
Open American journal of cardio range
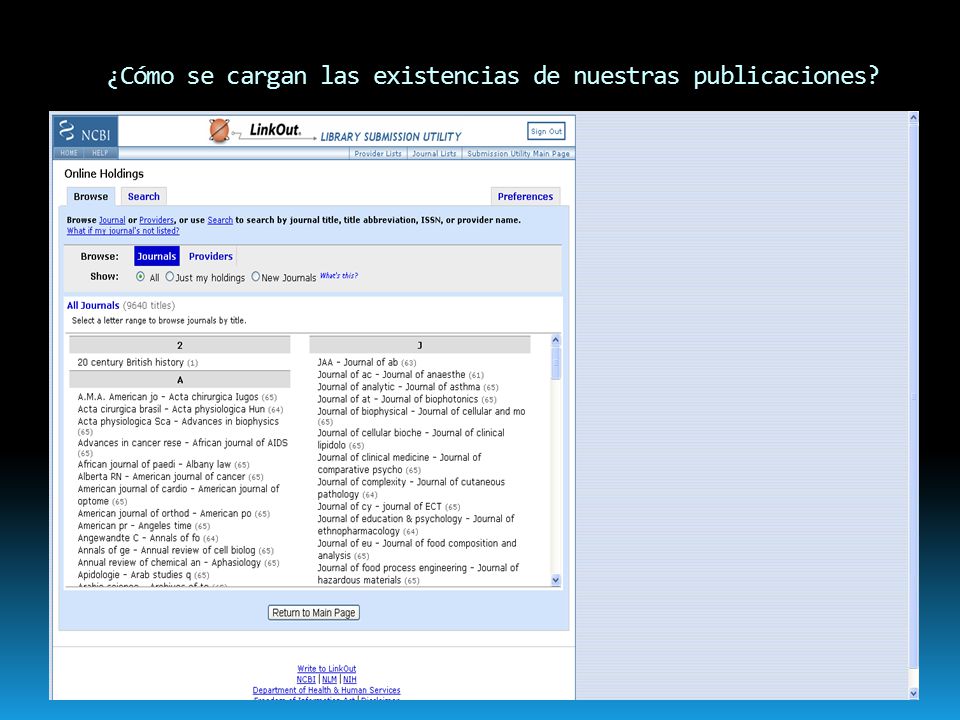tap(178, 495)
